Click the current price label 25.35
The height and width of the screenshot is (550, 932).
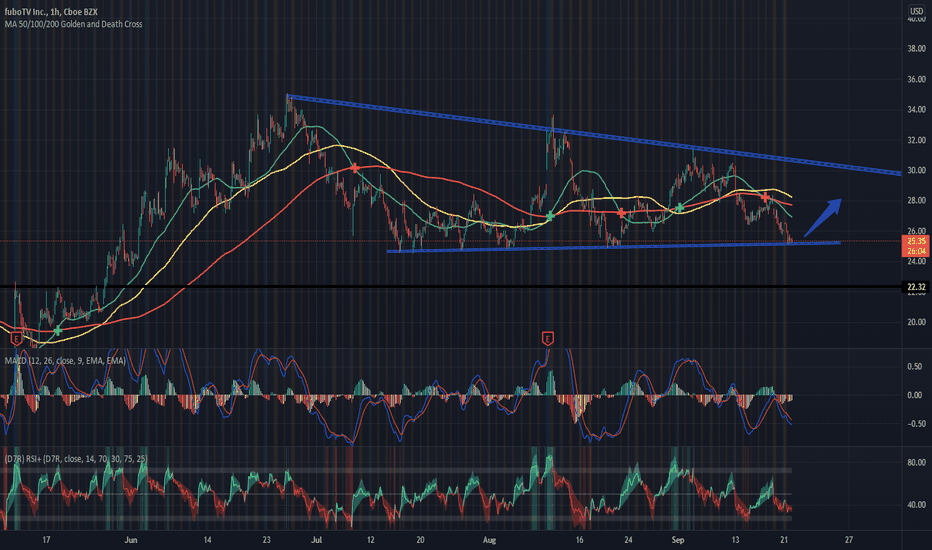tap(916, 241)
